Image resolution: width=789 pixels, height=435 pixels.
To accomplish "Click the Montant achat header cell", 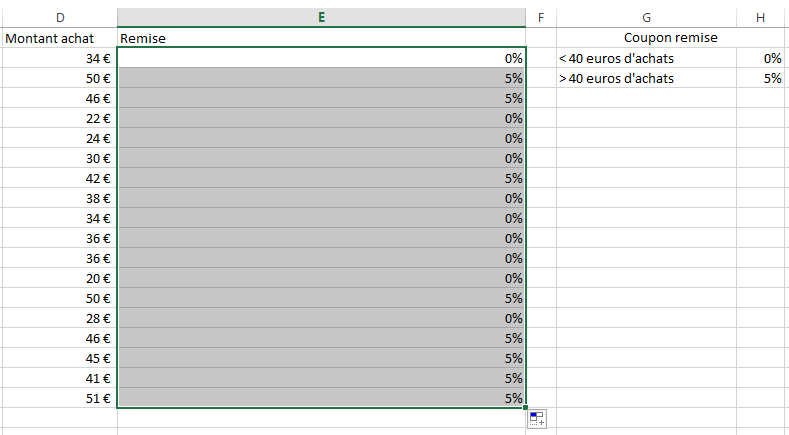I will point(60,38).
